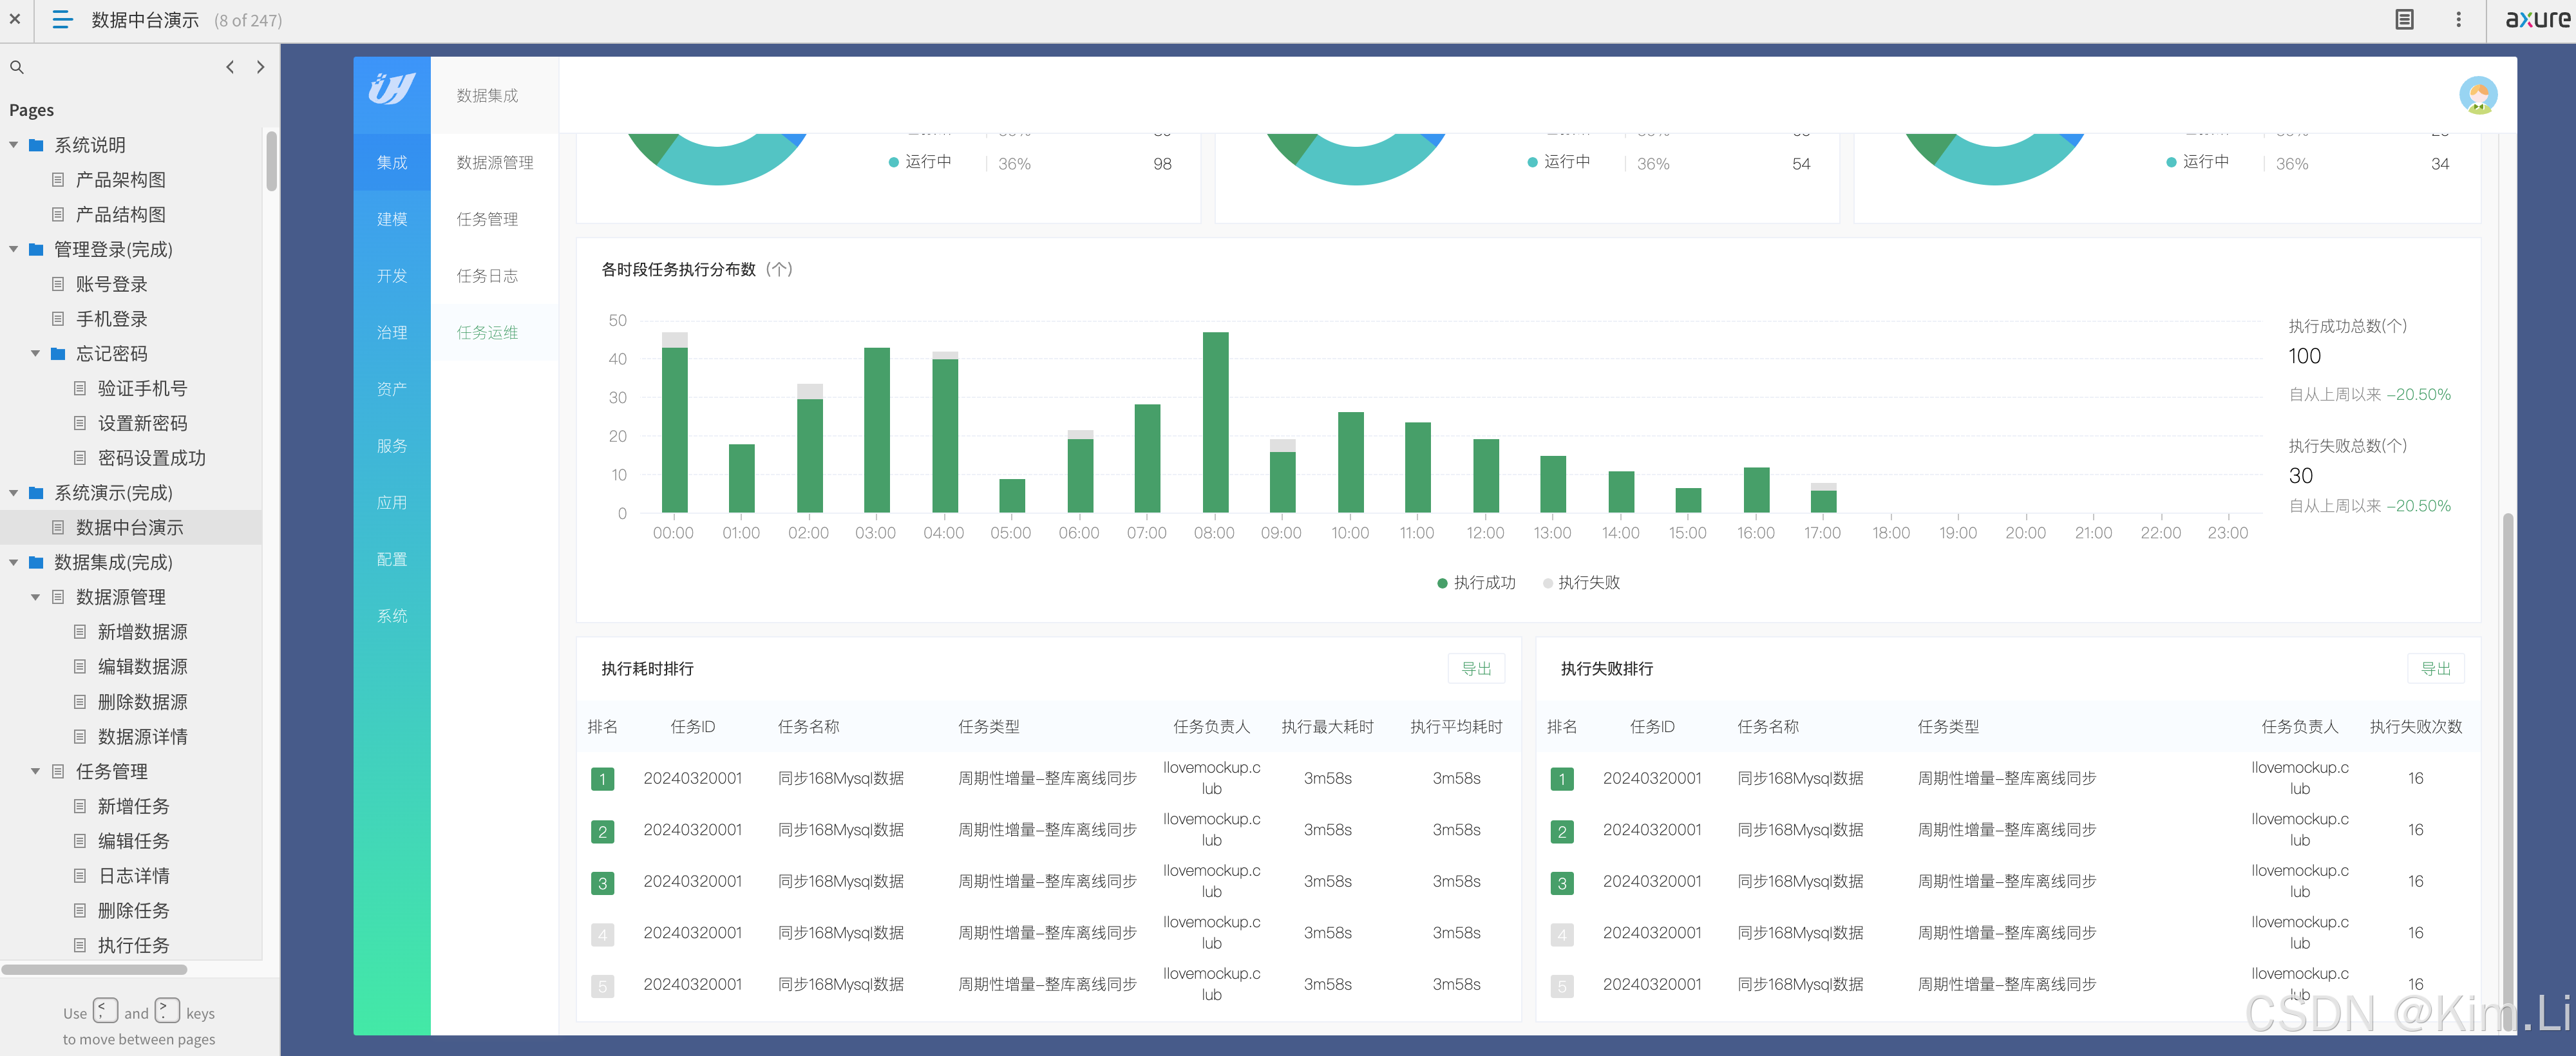Open the 数据源详情 page
This screenshot has width=2576, height=1056.
click(x=142, y=737)
